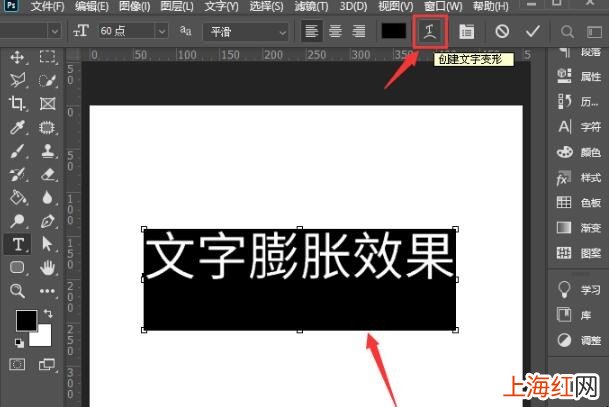Screen dimensions: 609x407
Task: Toggle the character and paragraph panels
Action: click(x=466, y=31)
